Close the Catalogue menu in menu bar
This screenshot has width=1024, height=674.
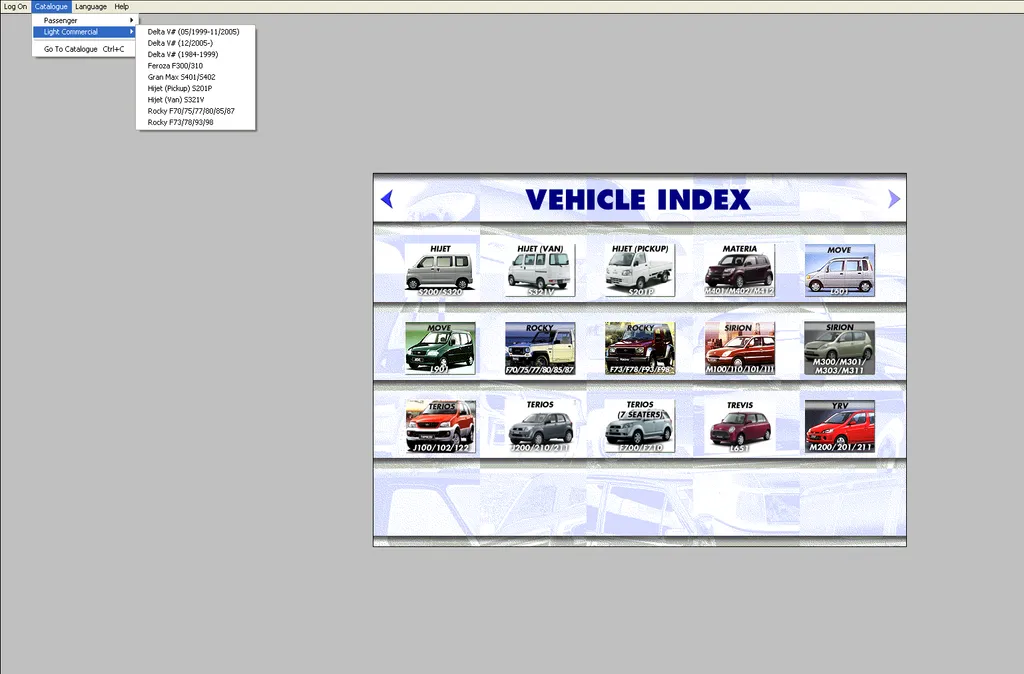click(51, 7)
